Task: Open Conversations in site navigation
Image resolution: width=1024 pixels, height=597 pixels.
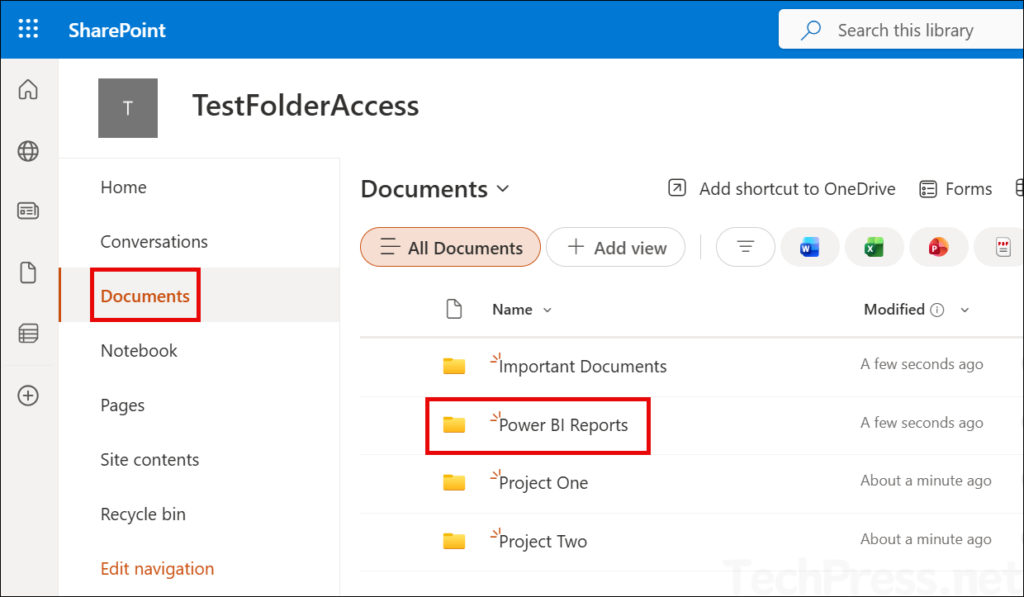Action: [154, 242]
